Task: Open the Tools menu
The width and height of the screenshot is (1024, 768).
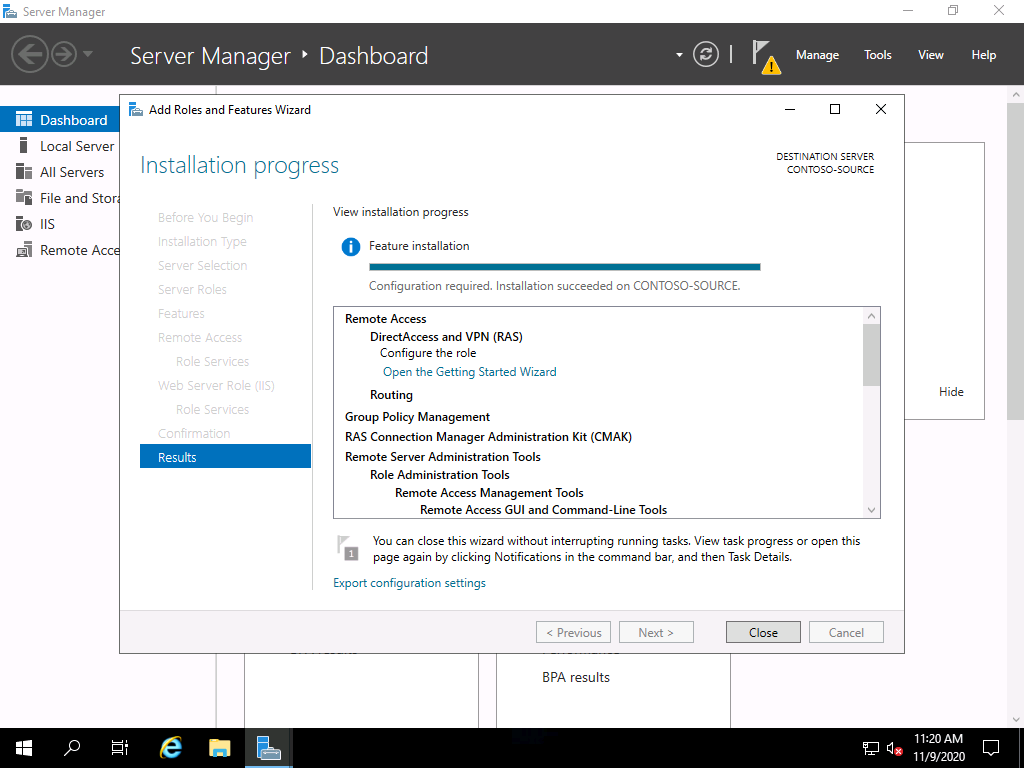Action: (877, 55)
